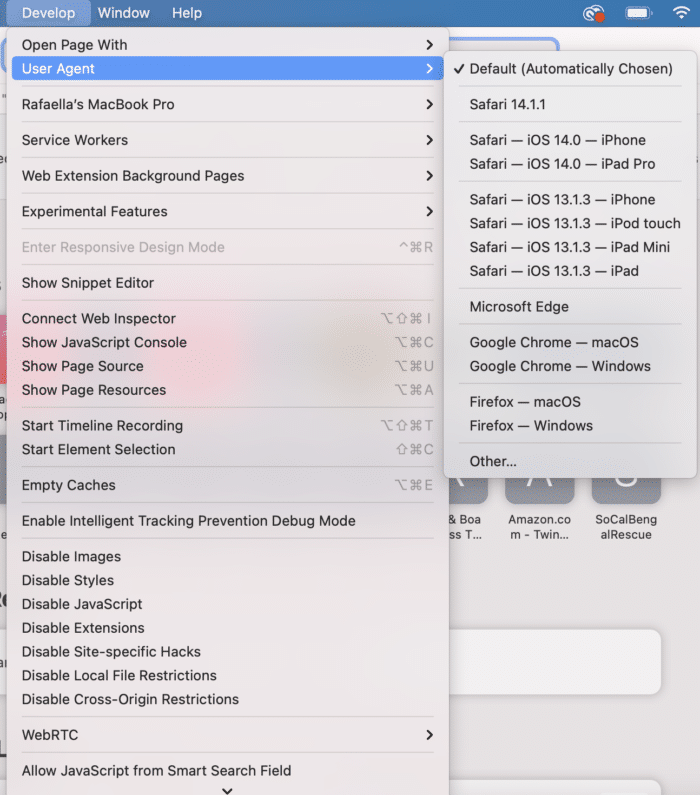Expand the WebRTC submenu
700x795 pixels.
228,735
